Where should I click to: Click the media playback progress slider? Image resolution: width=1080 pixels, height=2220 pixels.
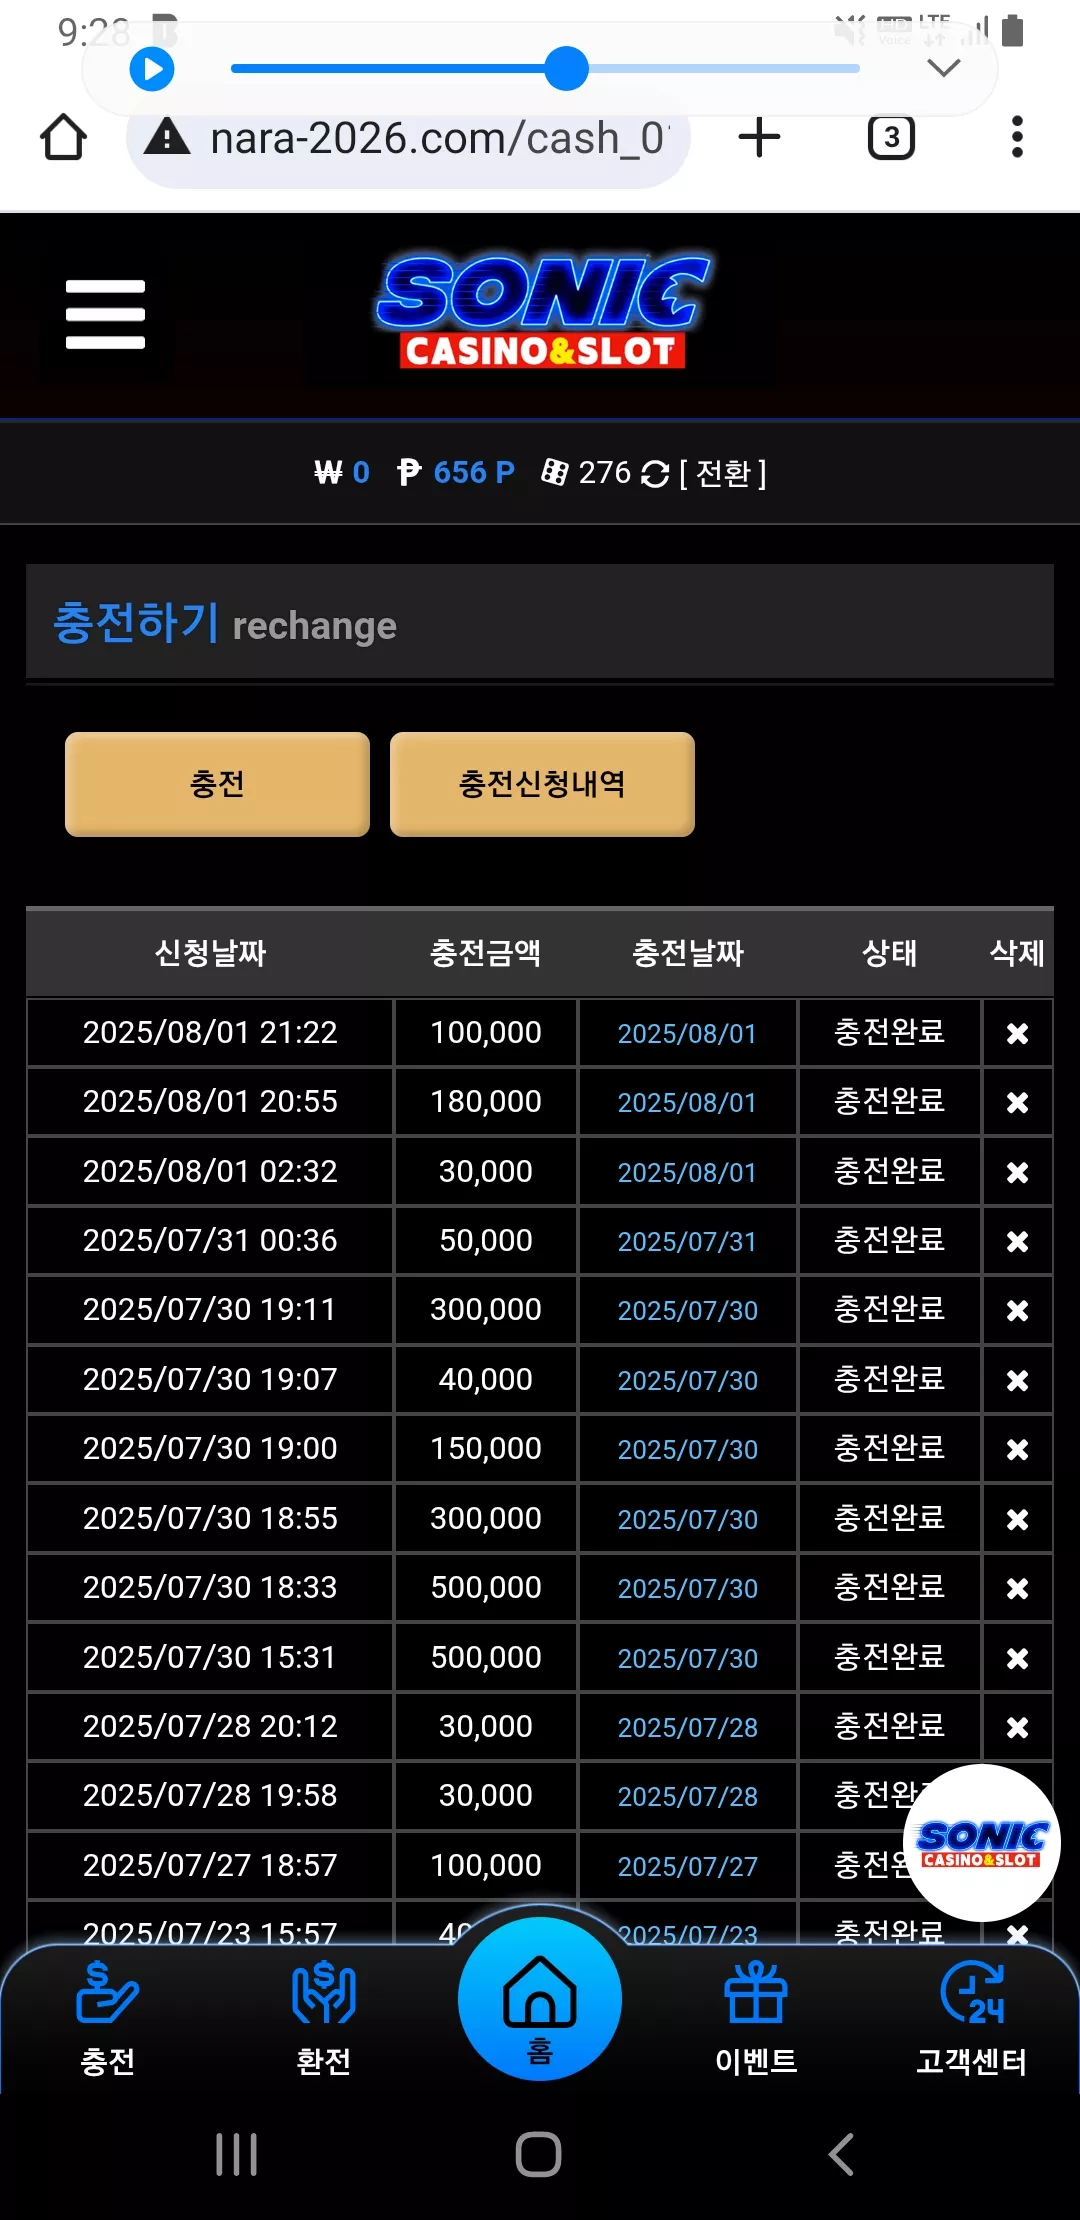(545, 69)
